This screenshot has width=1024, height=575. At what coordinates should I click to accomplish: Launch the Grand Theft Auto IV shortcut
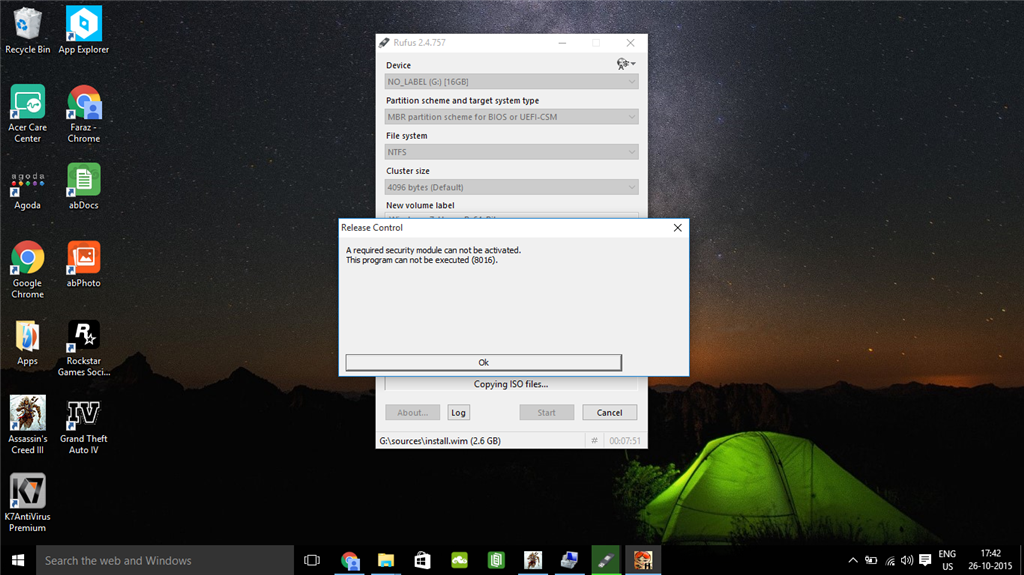(84, 425)
